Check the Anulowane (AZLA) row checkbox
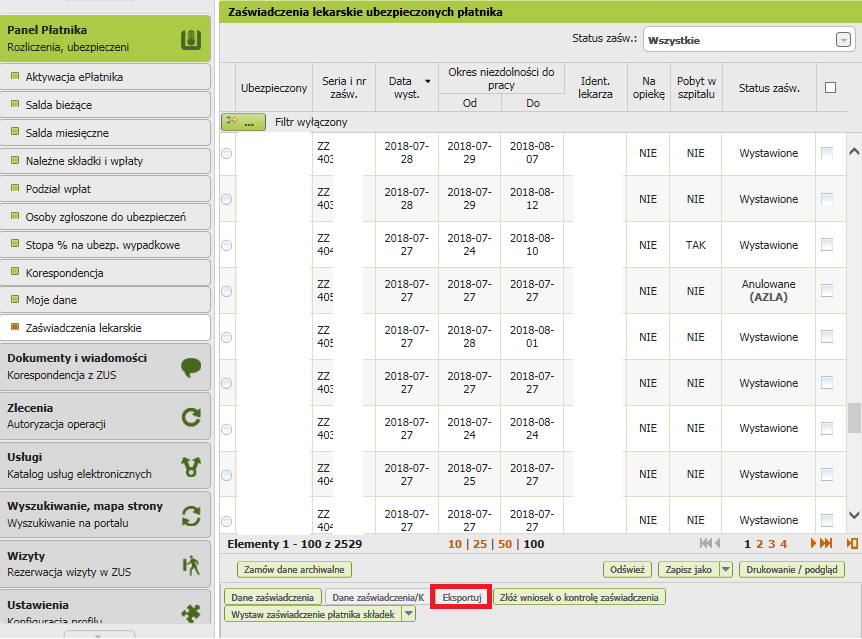Screen dimensions: 862x639 point(826,291)
